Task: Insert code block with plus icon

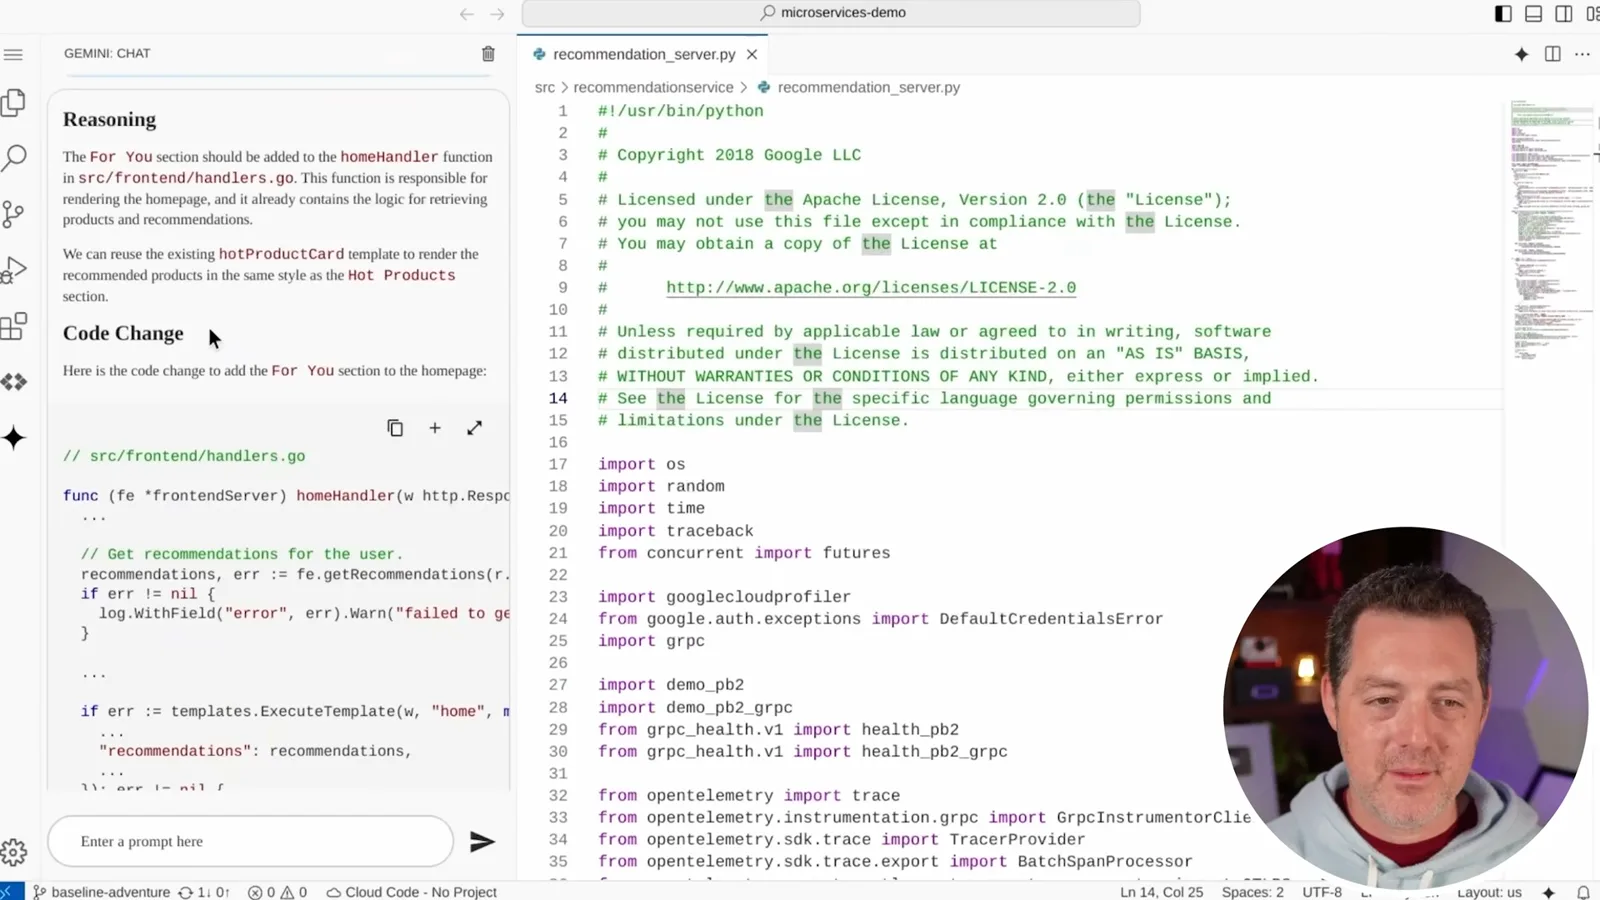Action: (x=435, y=428)
